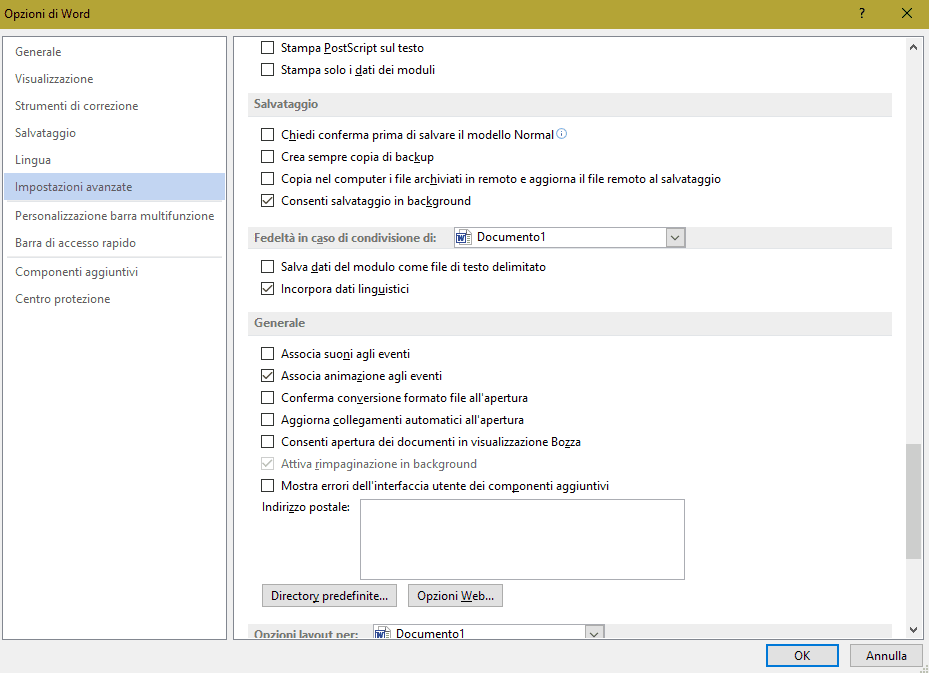
Task: Open Personalizzazione barra multifunzione settings
Action: 114,215
